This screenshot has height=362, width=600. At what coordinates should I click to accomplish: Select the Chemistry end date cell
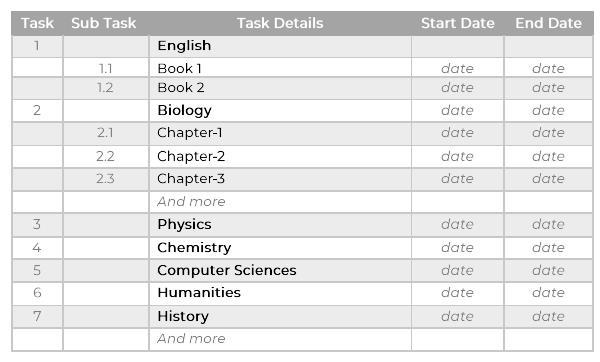pyautogui.click(x=548, y=248)
